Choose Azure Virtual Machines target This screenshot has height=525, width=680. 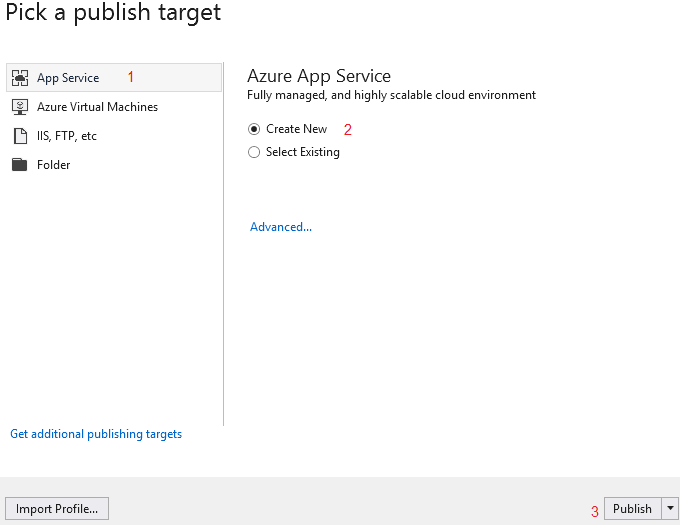114,107
